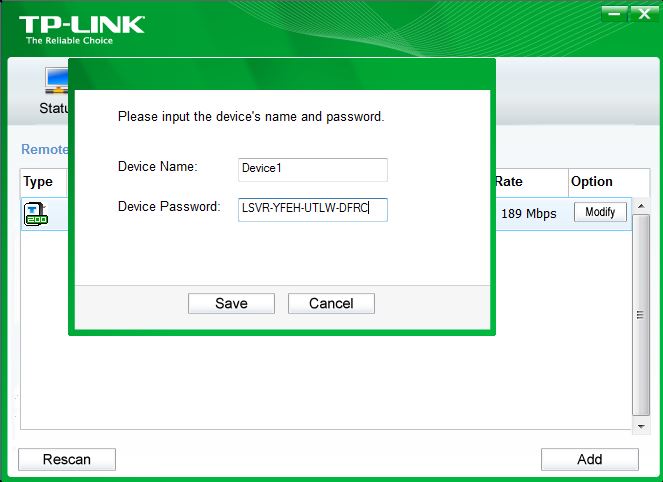Close the TP-LINK utility window
Viewport: 663px width, 482px height.
(644, 14)
